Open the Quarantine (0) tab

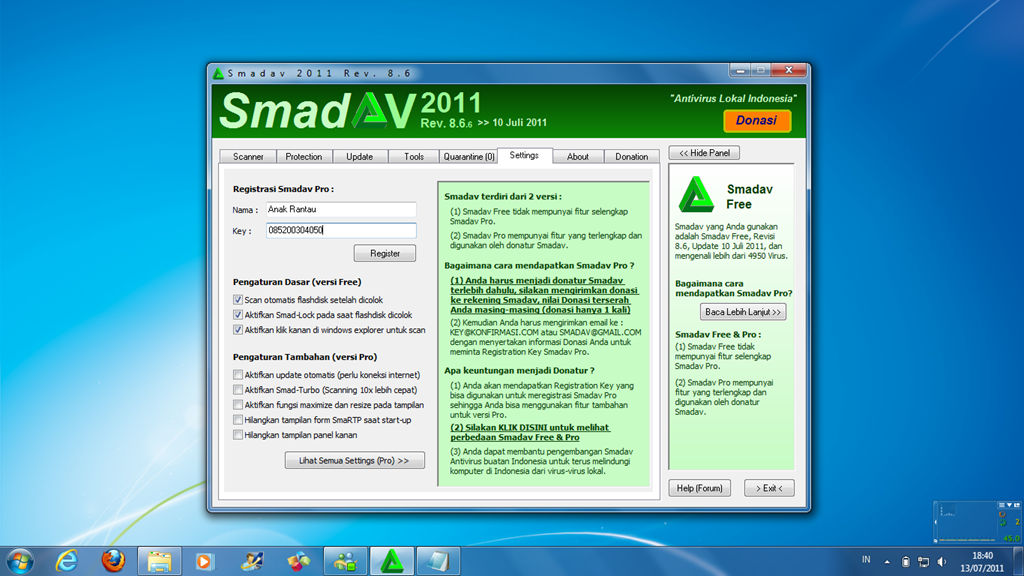468,157
